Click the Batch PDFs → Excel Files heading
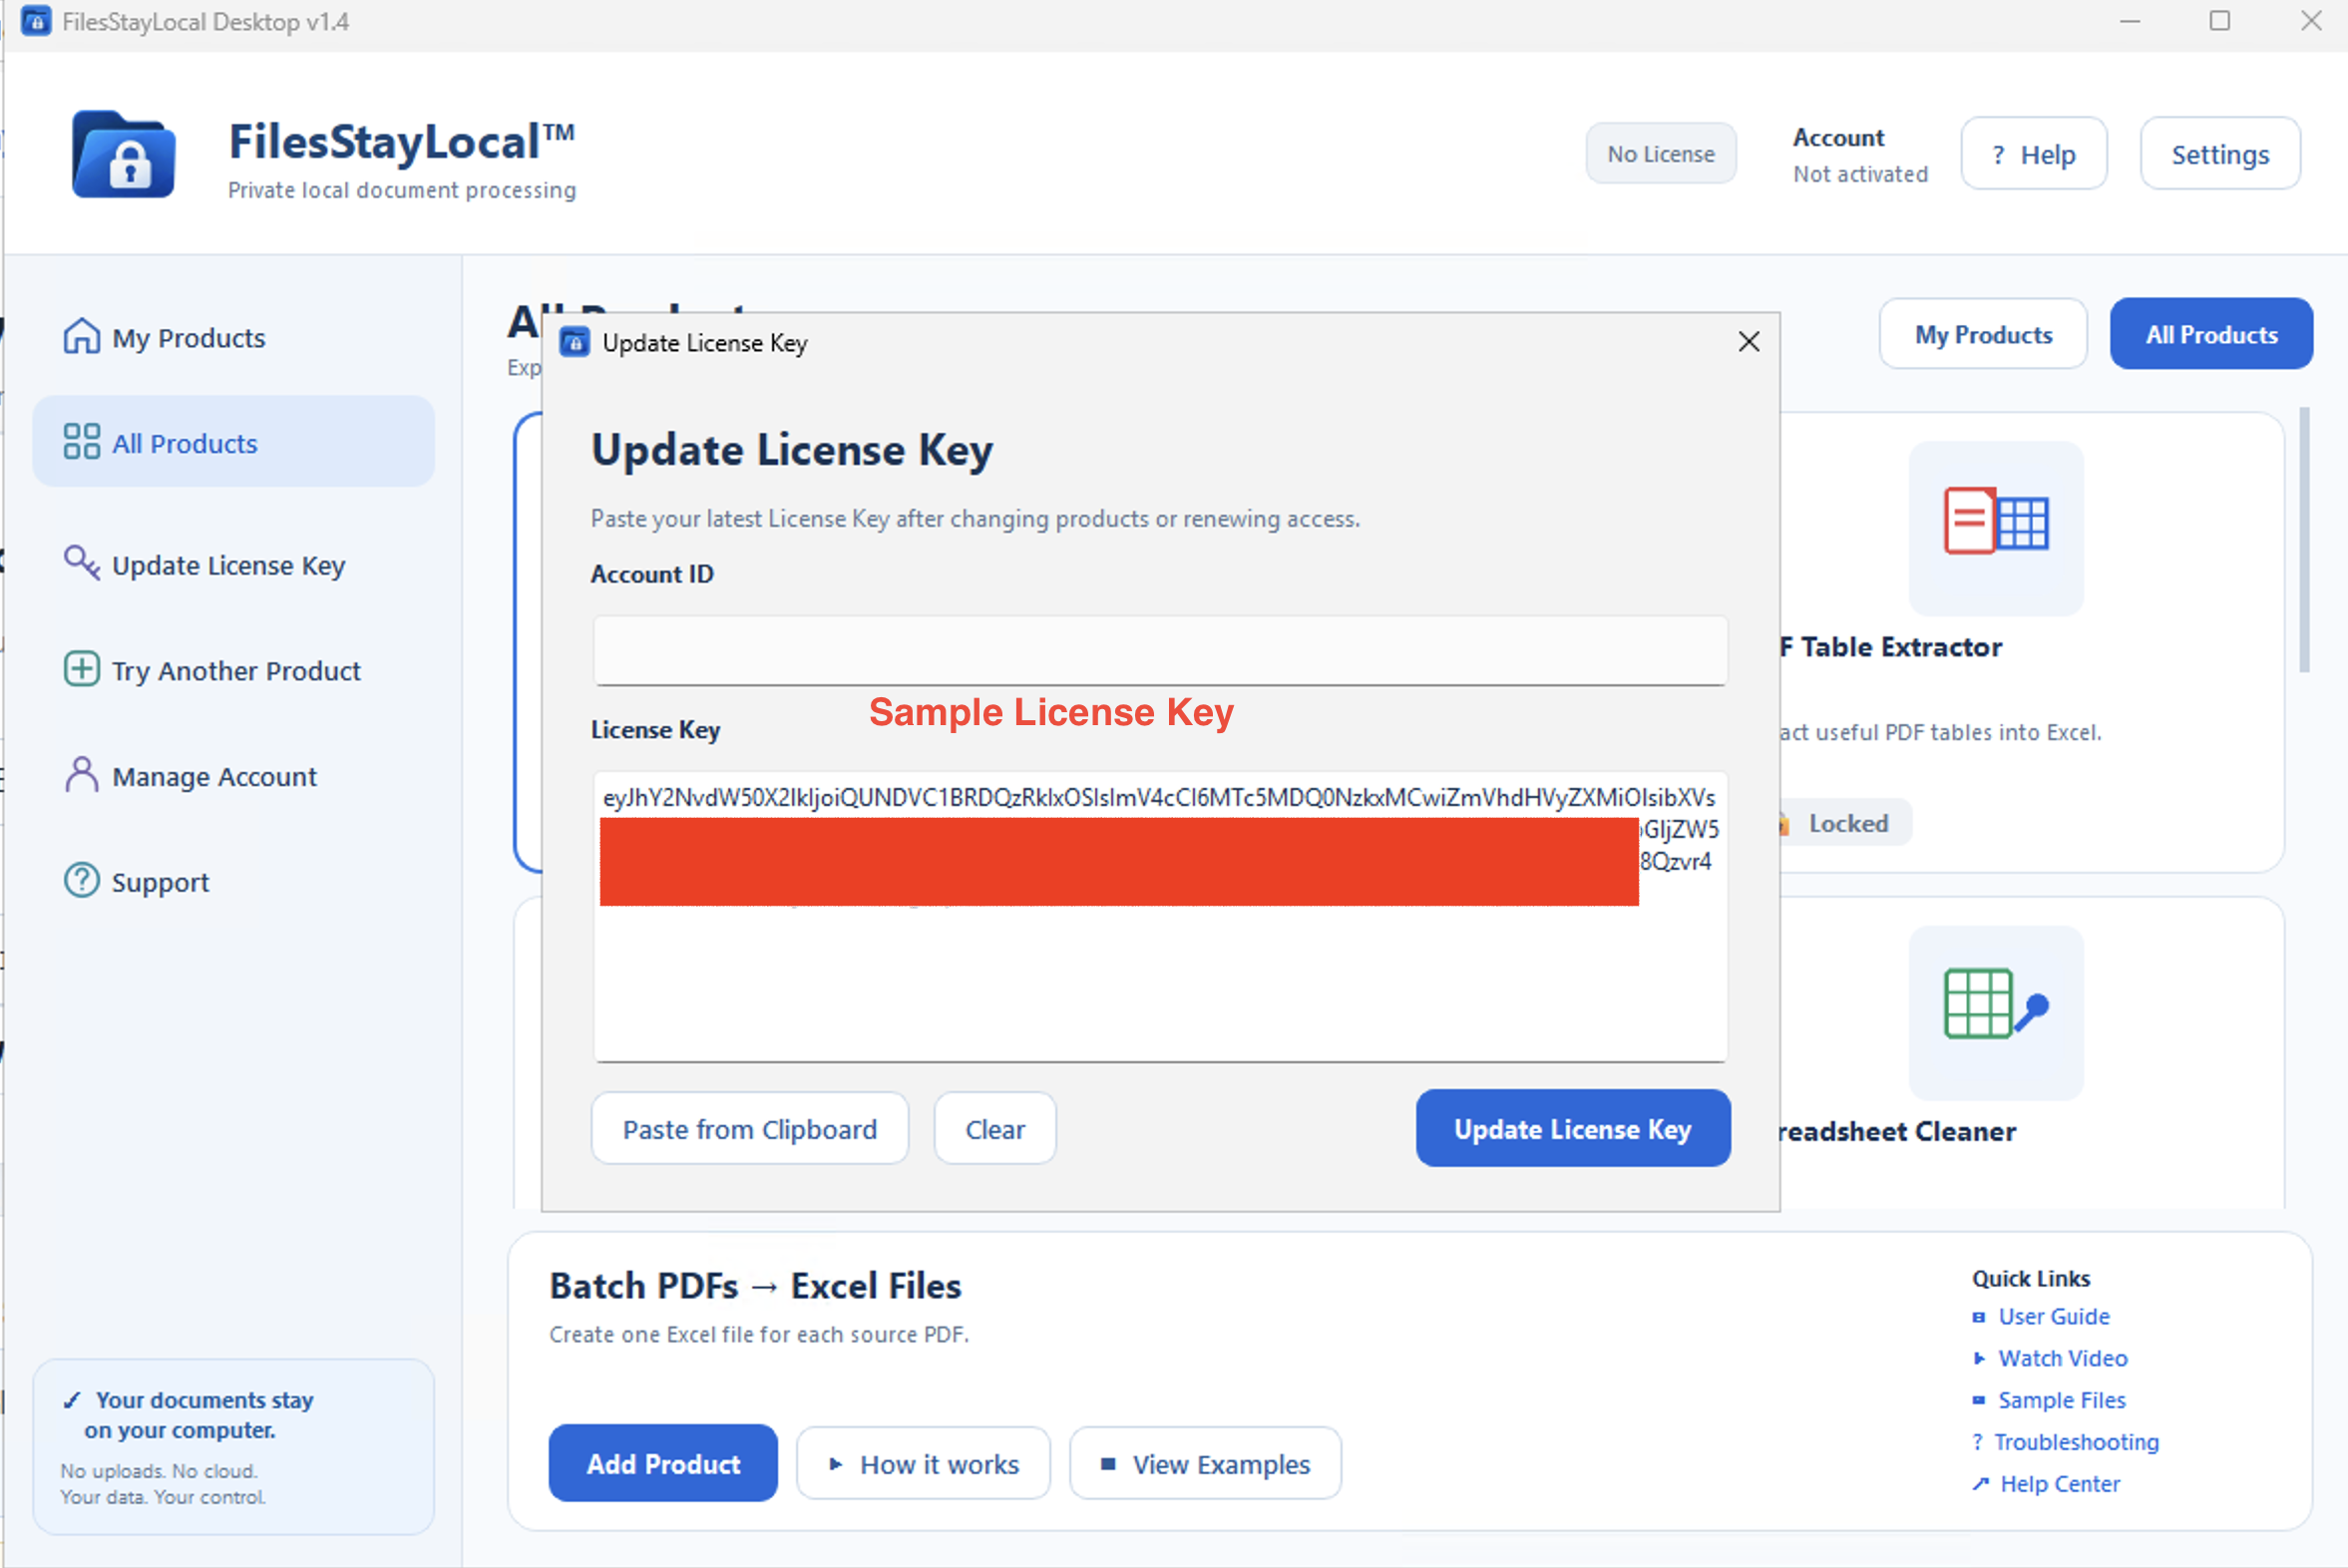The image size is (2348, 1568). point(755,1285)
